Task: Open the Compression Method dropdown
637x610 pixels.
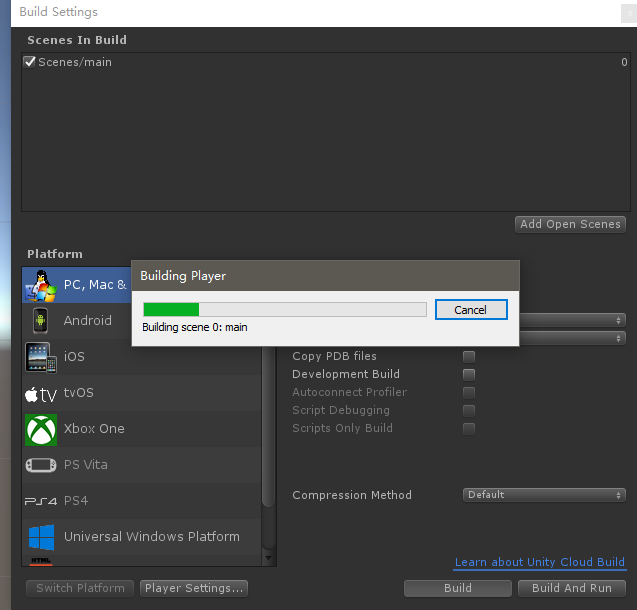Action: pyautogui.click(x=544, y=495)
